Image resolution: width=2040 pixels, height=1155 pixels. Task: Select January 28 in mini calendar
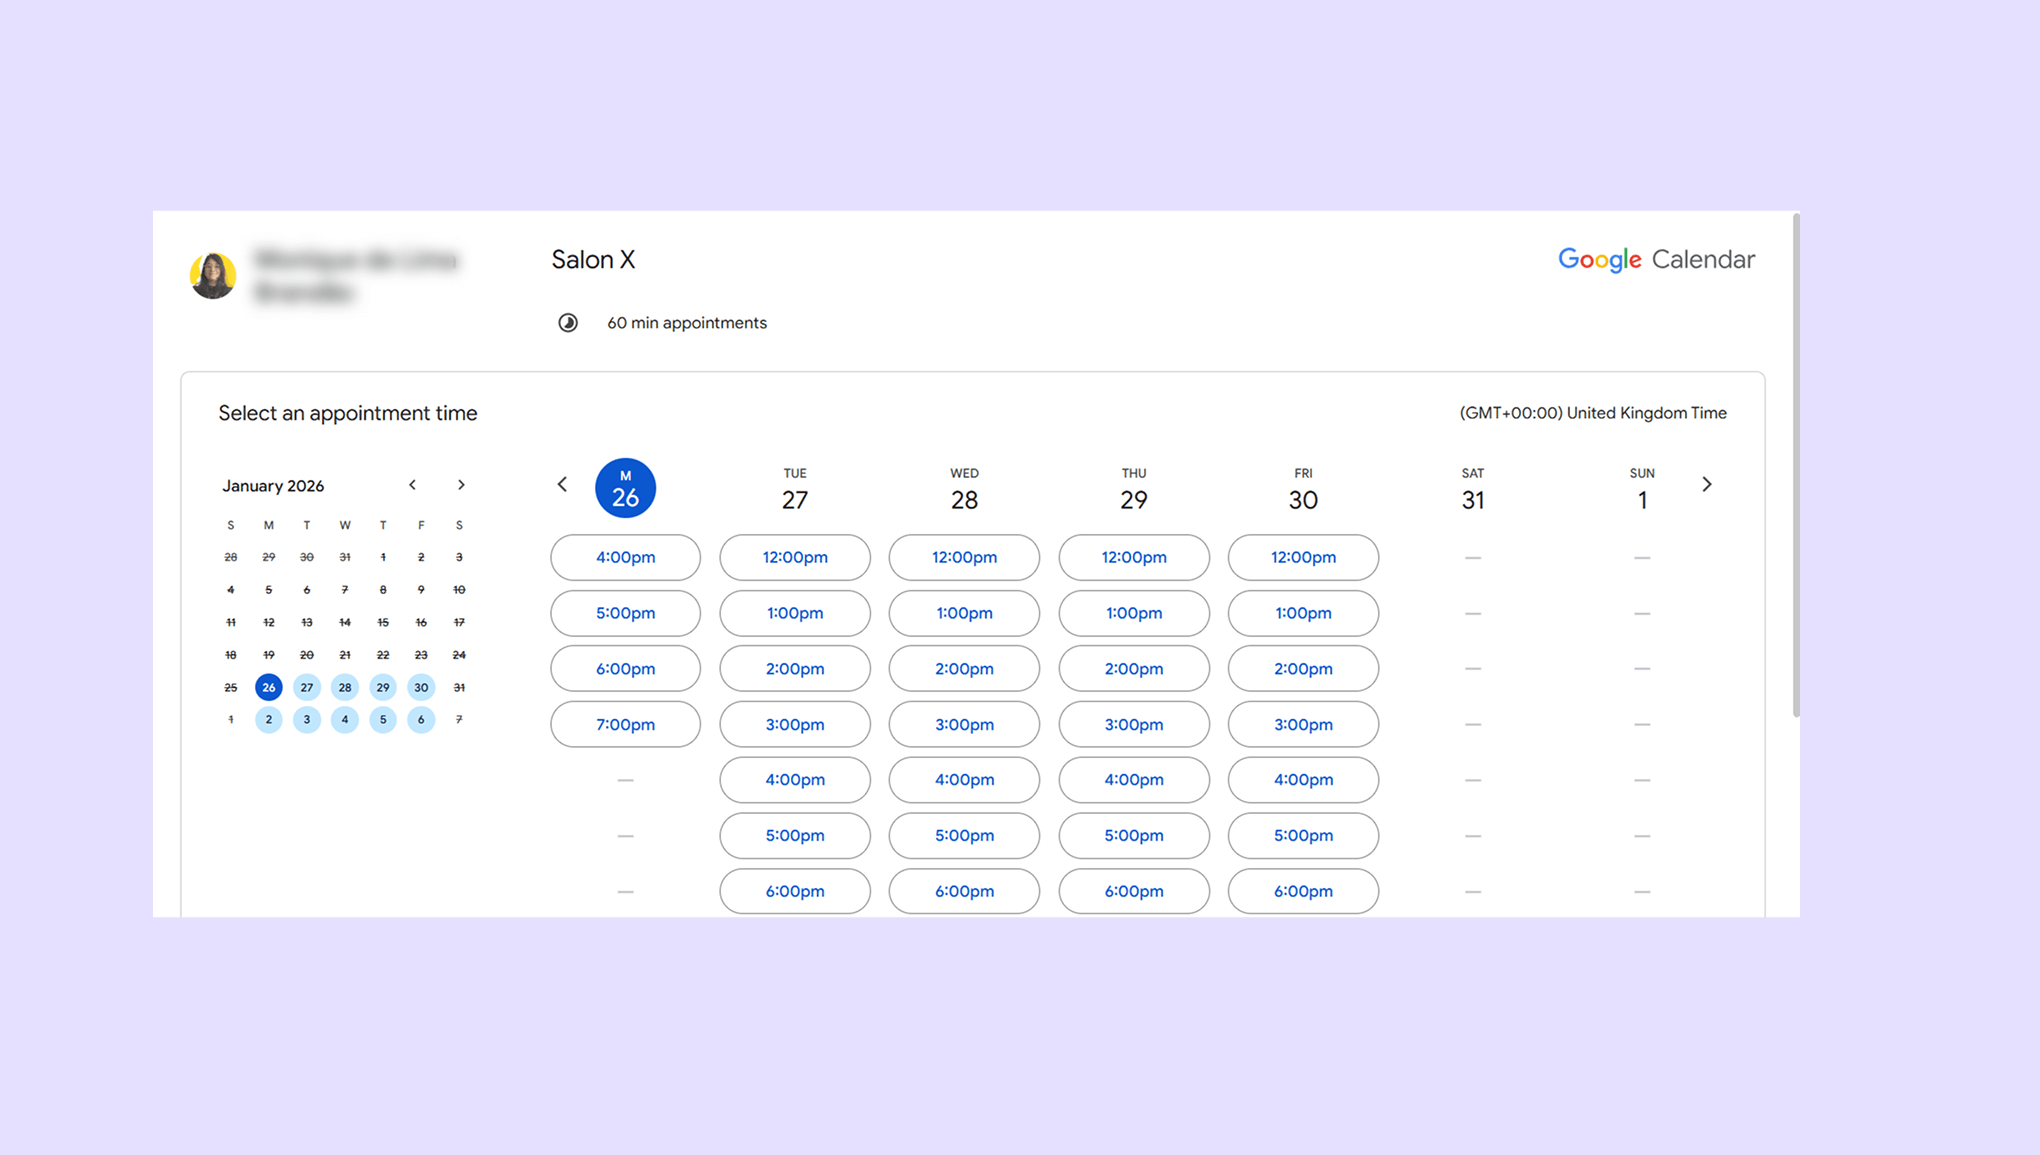click(345, 688)
